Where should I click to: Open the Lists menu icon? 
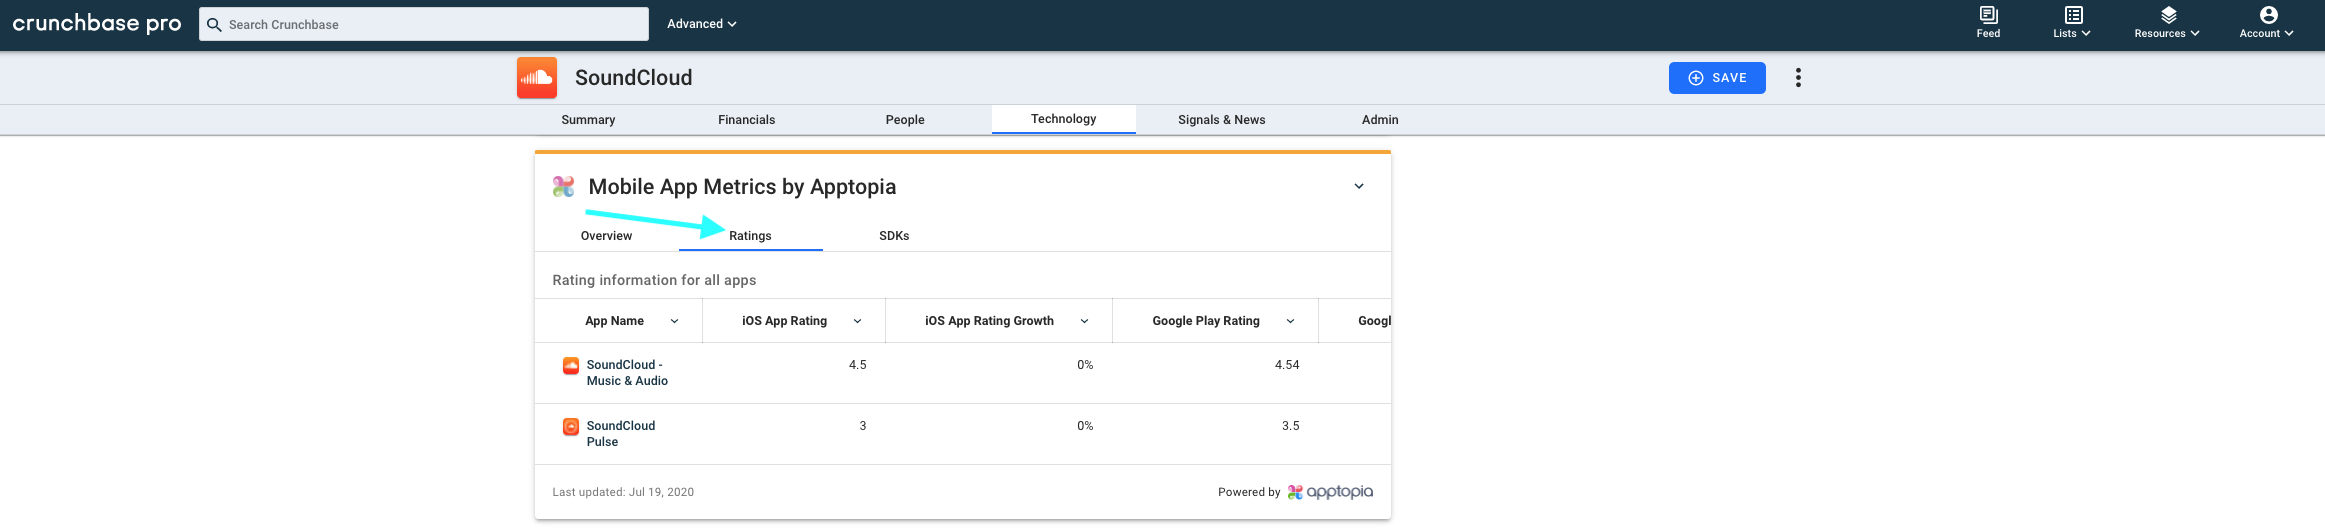2073,15
